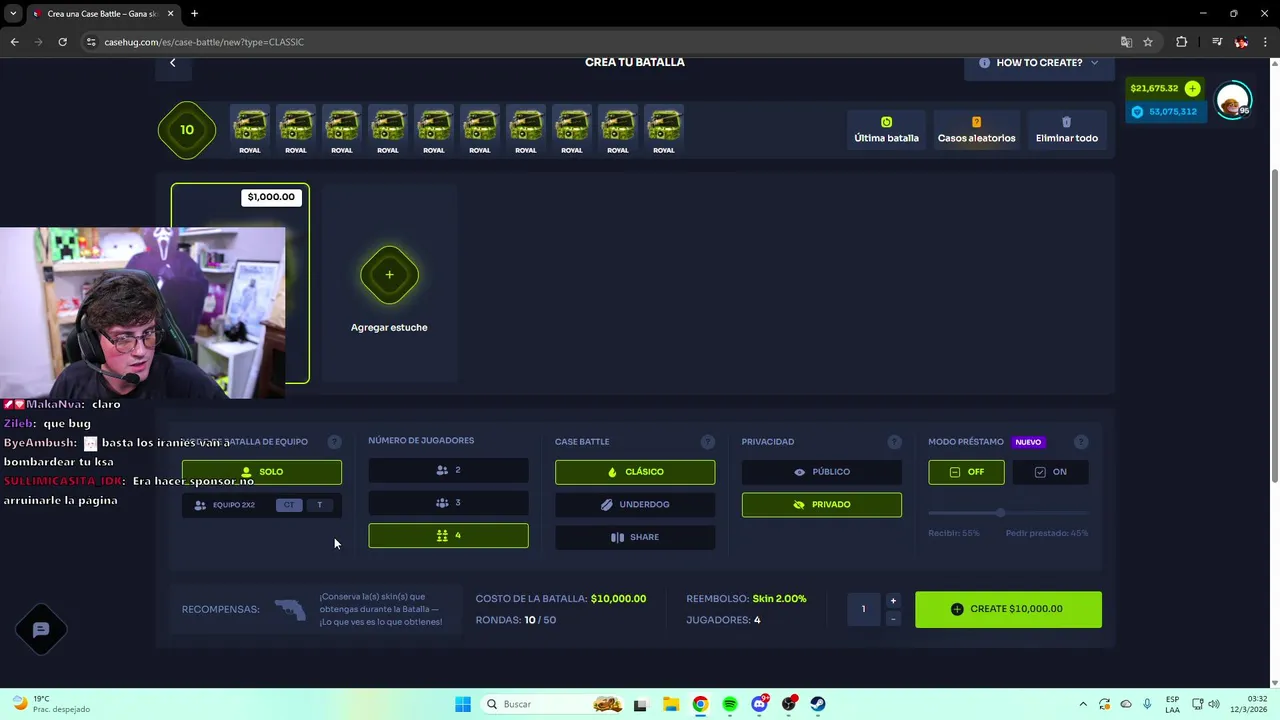The height and width of the screenshot is (720, 1280).
Task: Open help icon for team battle mode section
Action: pyautogui.click(x=334, y=442)
